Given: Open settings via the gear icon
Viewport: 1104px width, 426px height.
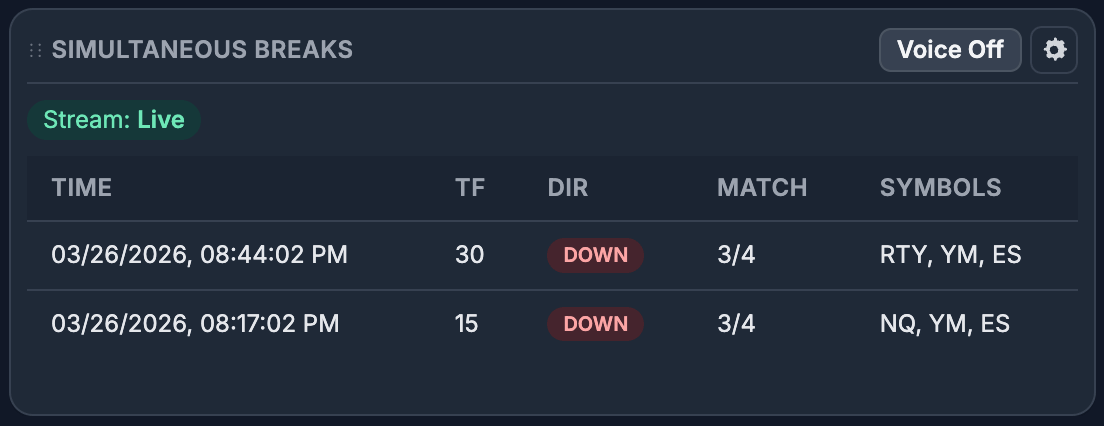Looking at the screenshot, I should (1054, 50).
